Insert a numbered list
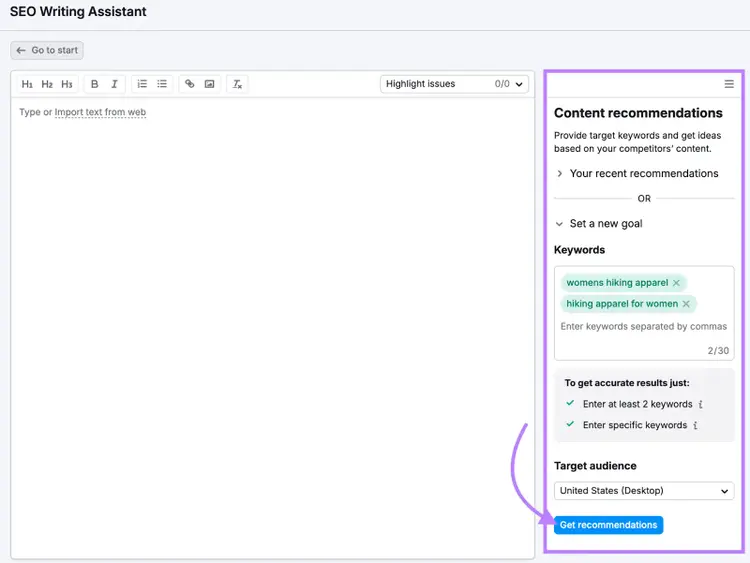 [142, 84]
